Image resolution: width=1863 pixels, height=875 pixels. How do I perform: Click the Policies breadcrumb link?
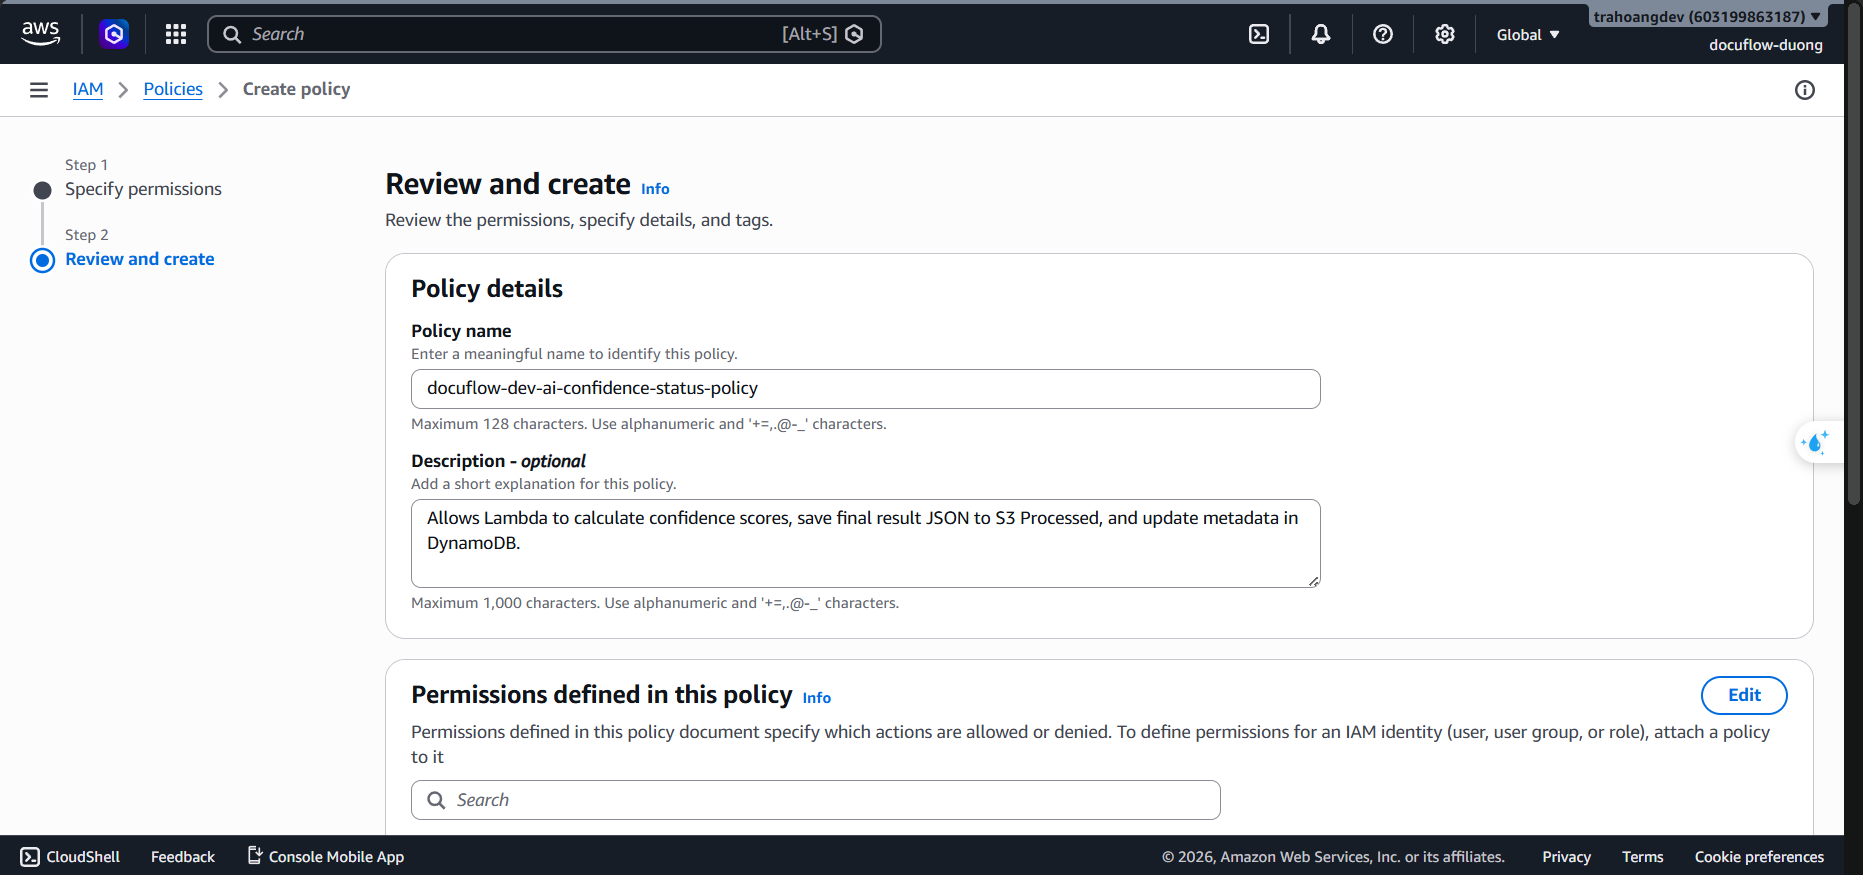point(173,89)
